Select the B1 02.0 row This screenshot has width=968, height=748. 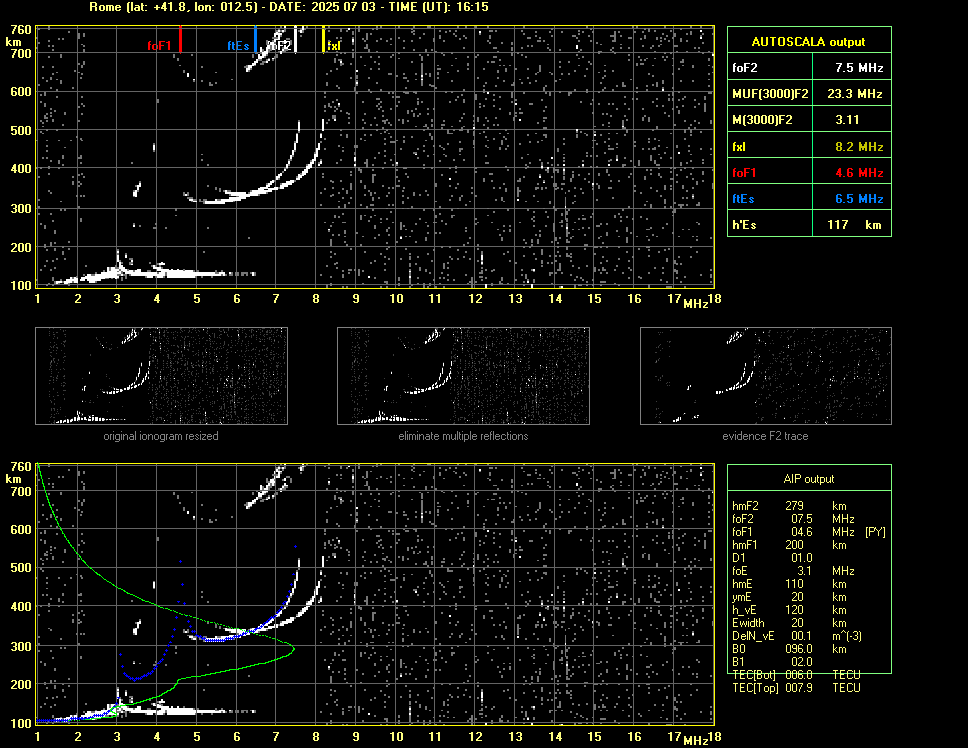[772, 661]
